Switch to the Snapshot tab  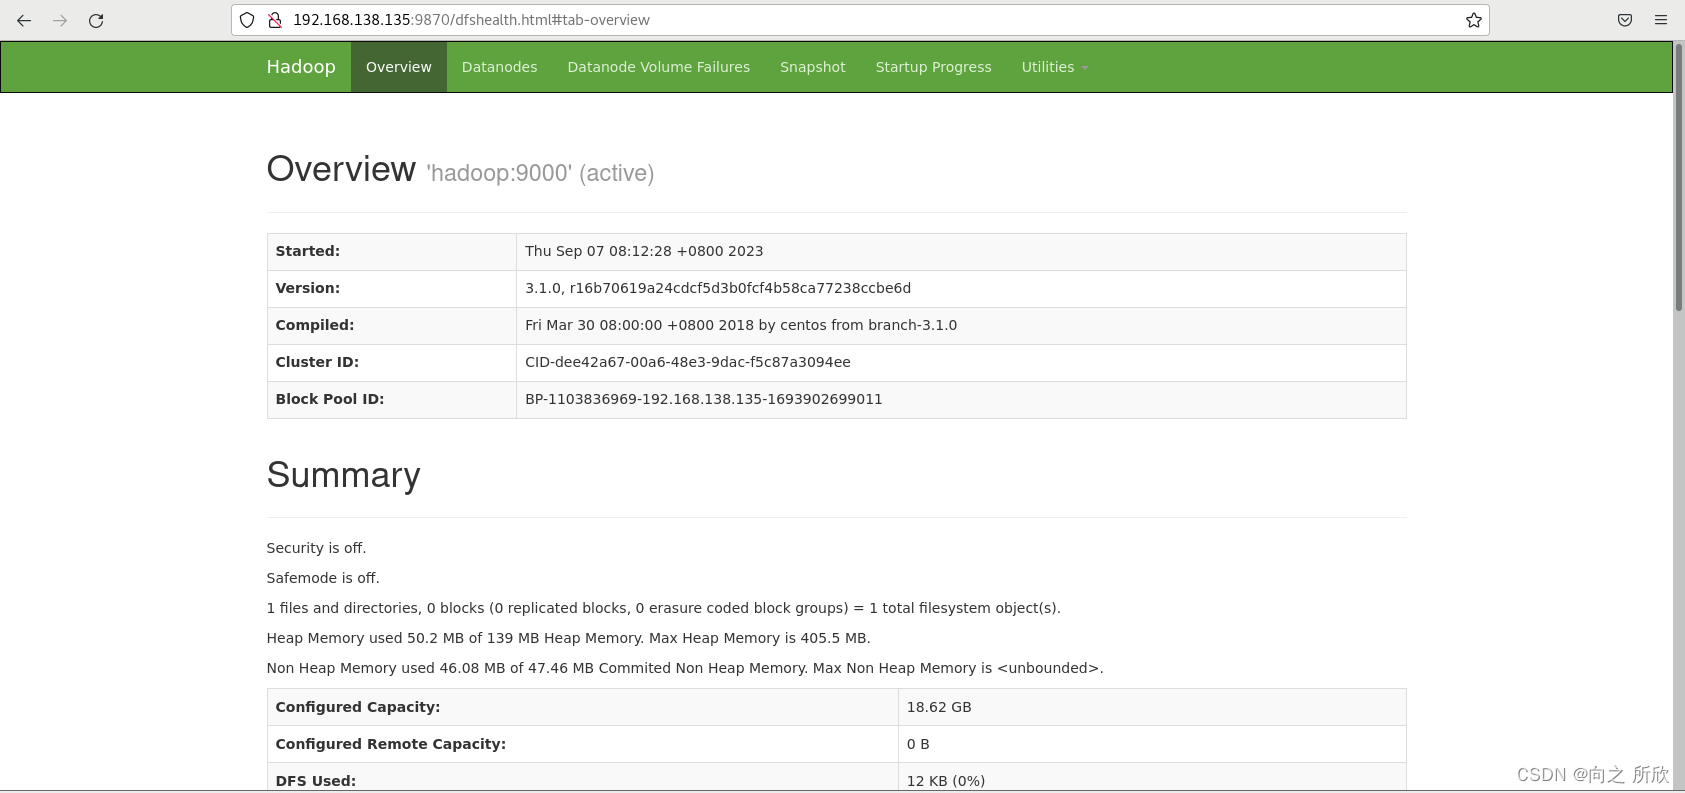[x=813, y=67]
